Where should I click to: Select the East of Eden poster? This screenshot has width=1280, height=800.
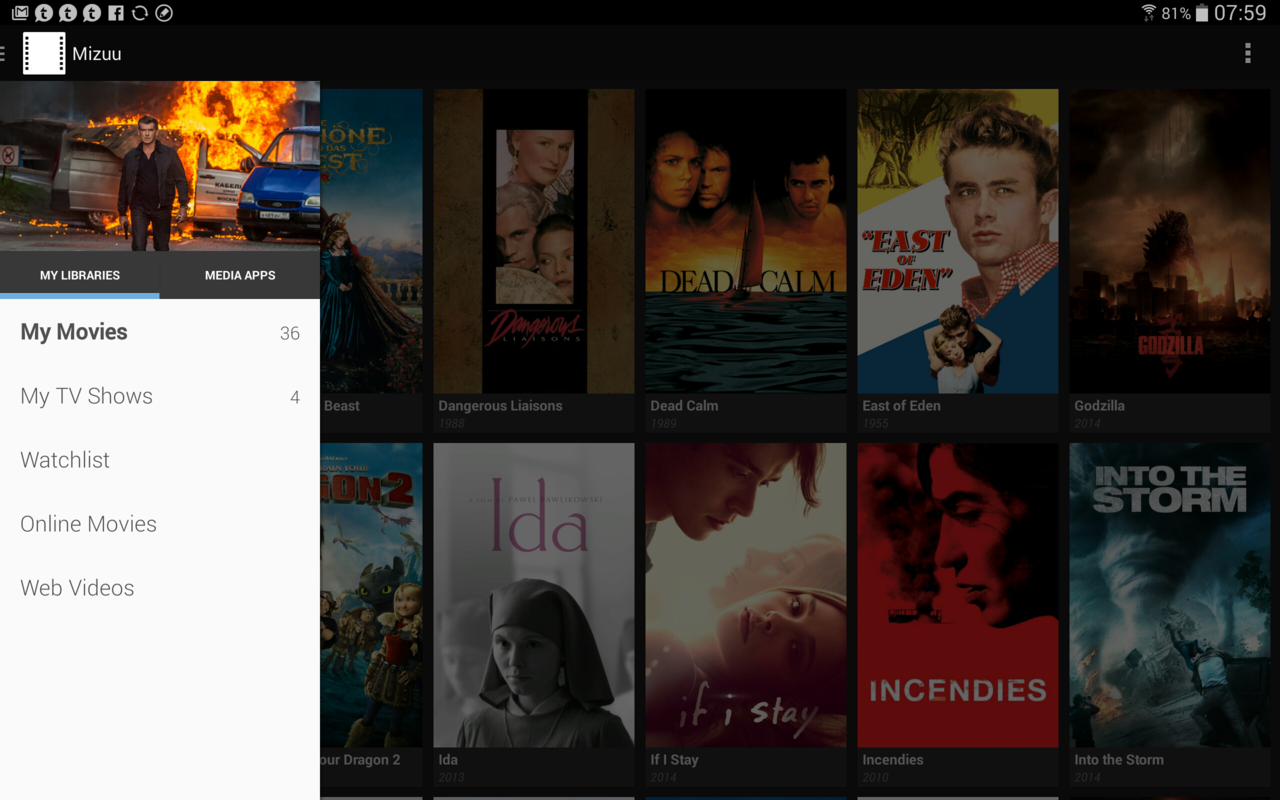958,241
